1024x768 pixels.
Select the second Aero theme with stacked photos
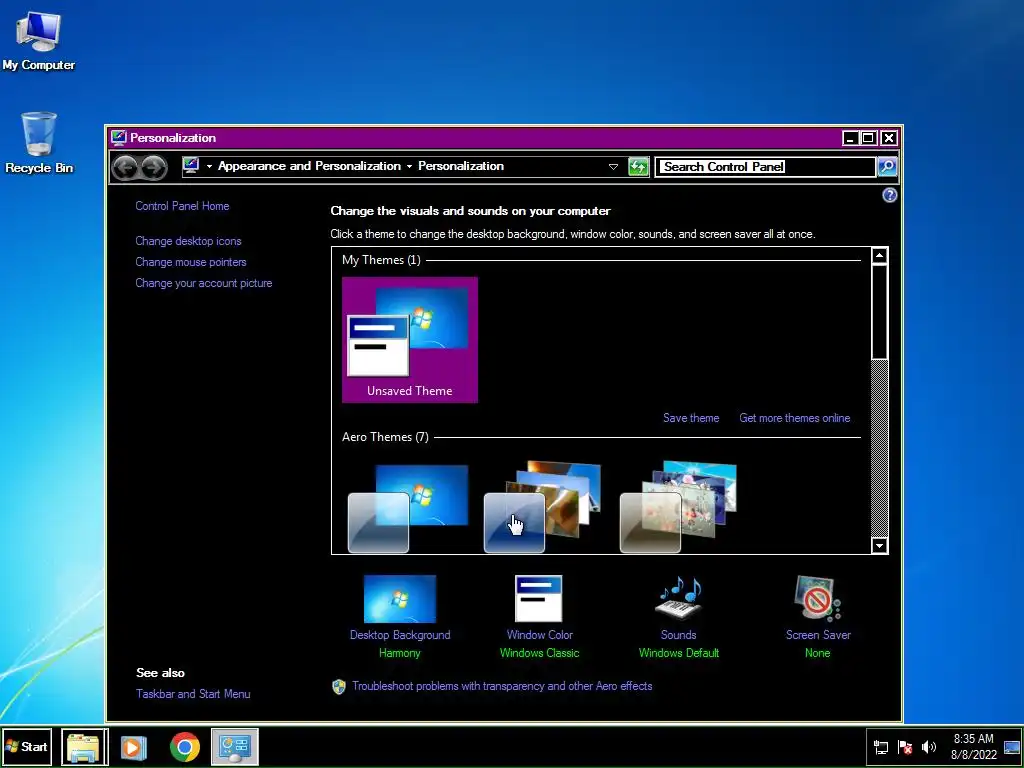pyautogui.click(x=543, y=507)
